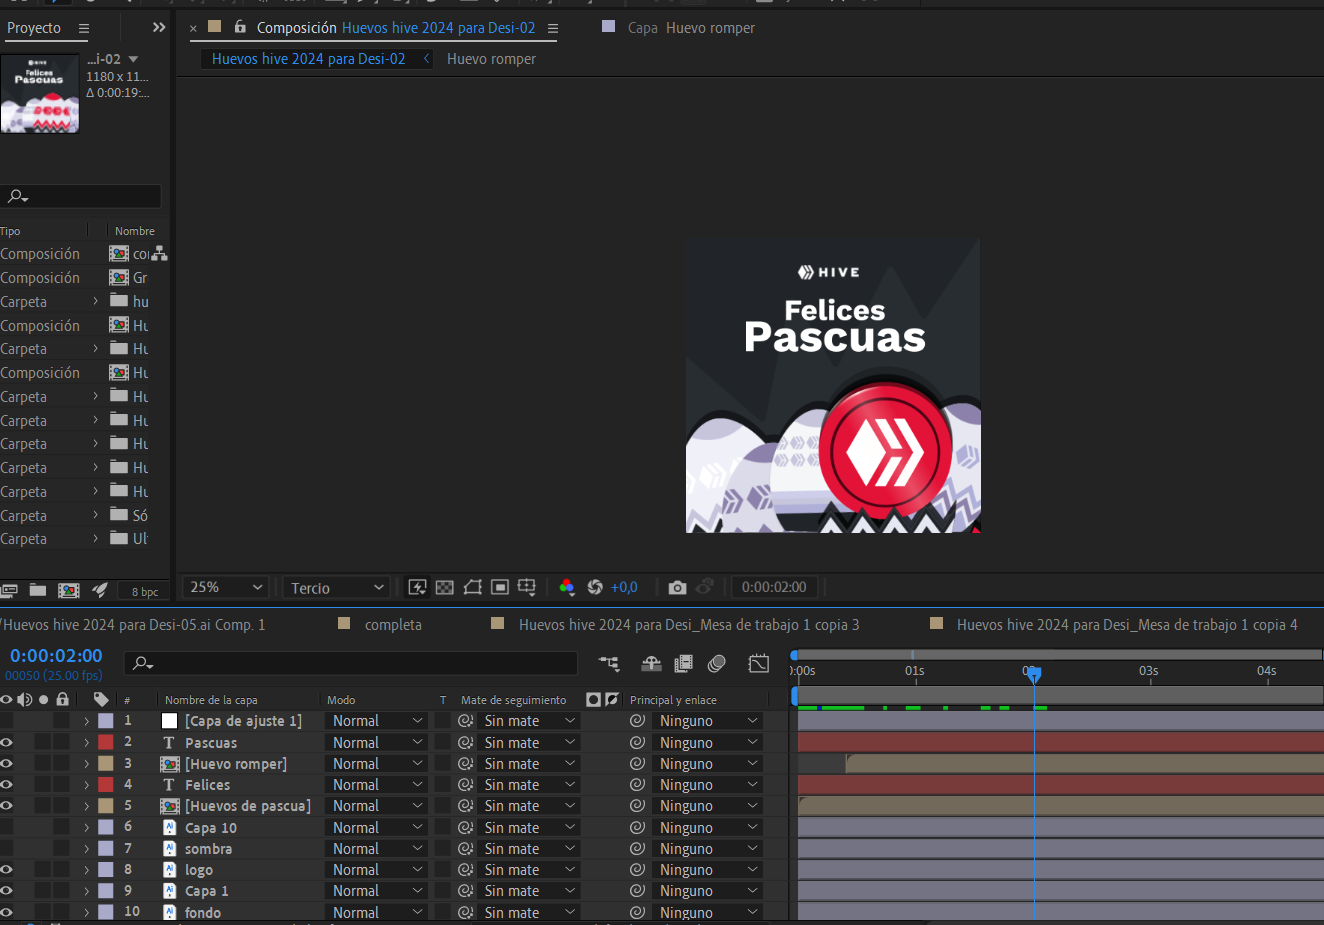Click the region of interest icon
1324x925 pixels.
click(500, 587)
